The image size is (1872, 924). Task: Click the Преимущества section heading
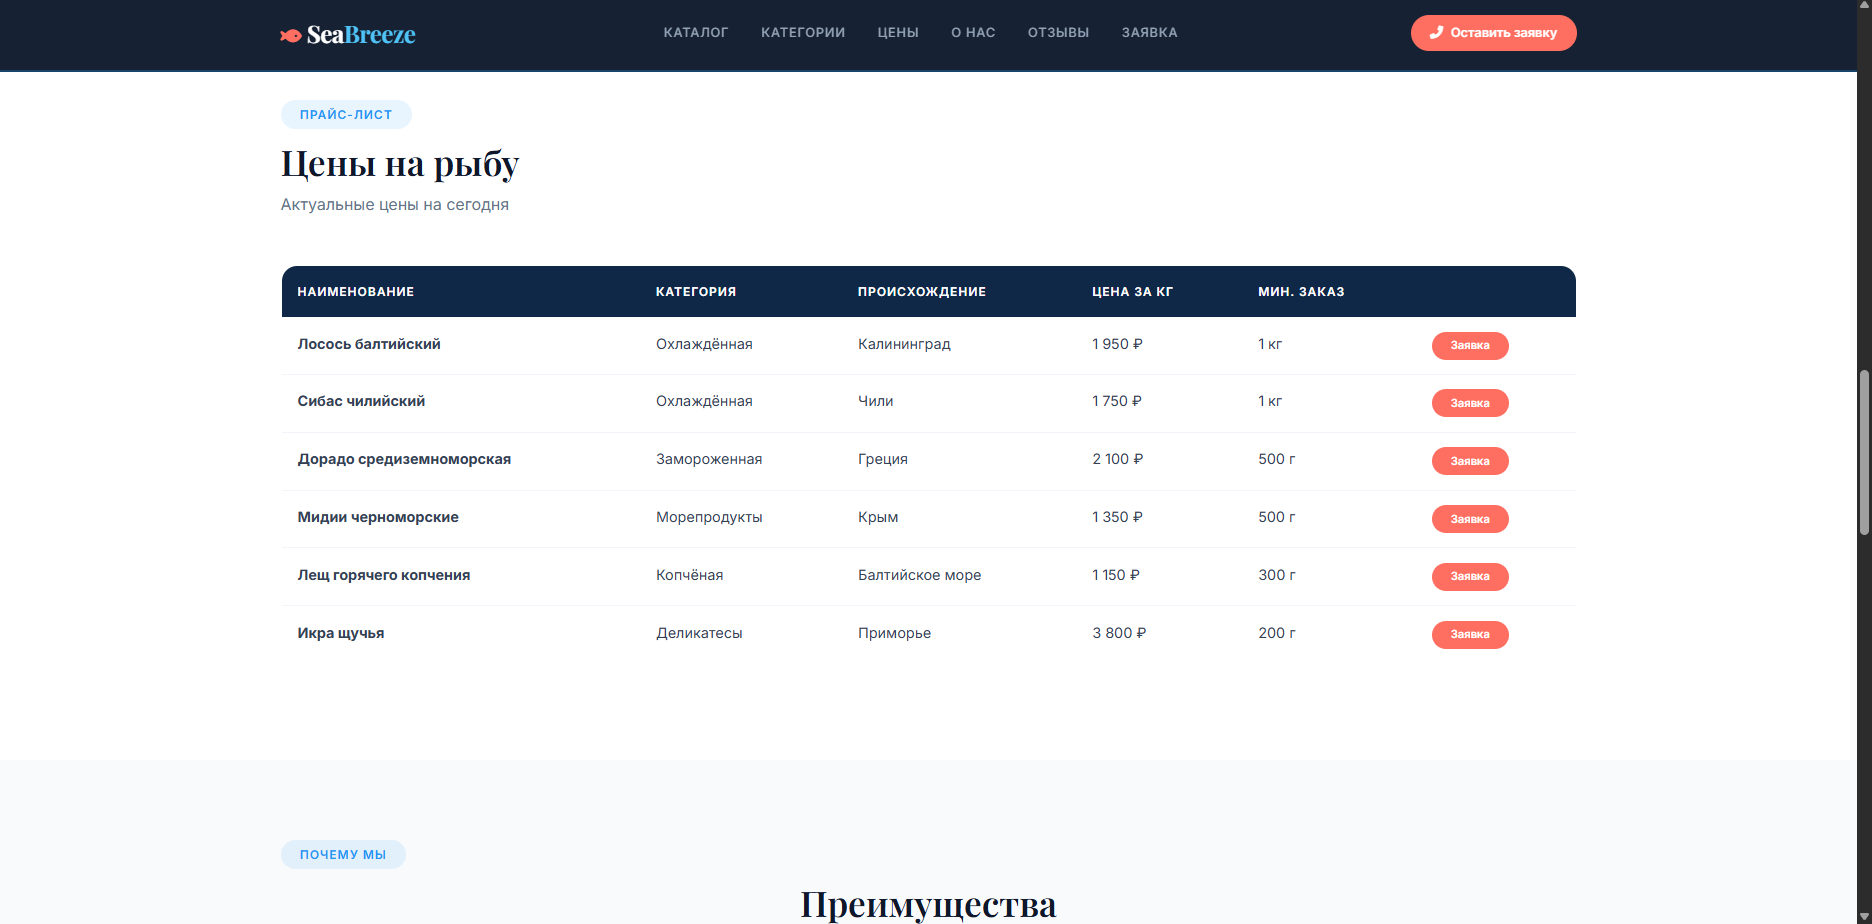[x=928, y=905]
